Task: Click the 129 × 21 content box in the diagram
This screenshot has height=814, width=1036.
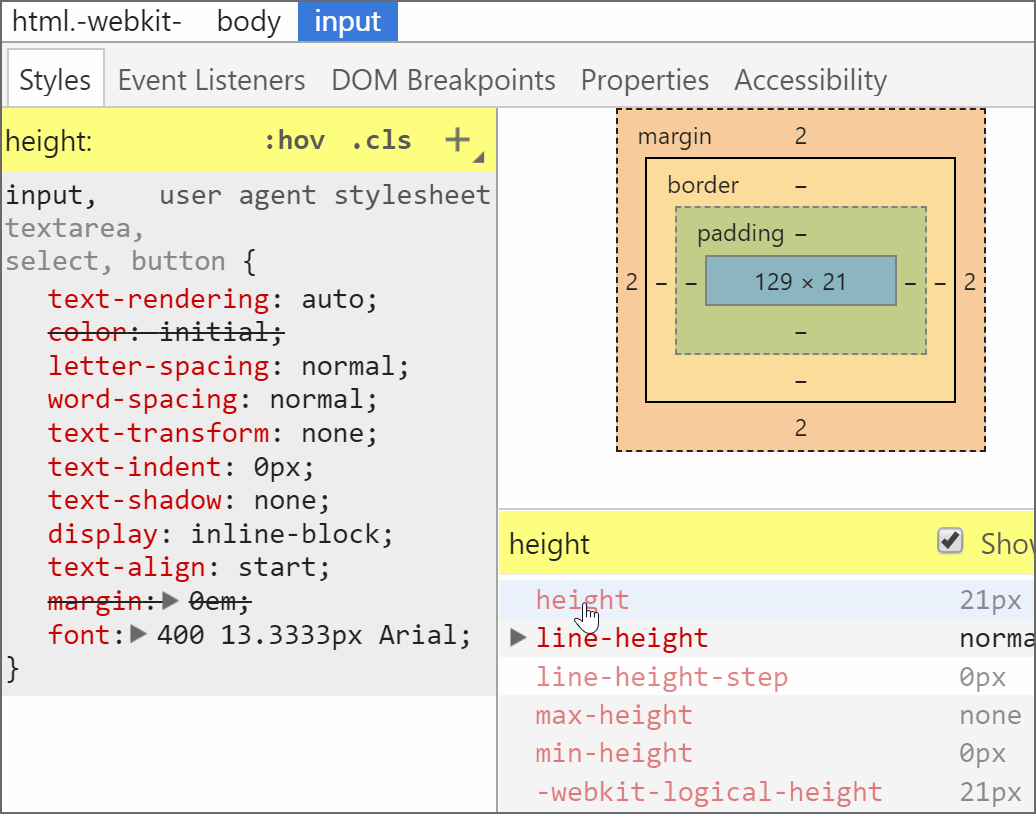Action: [x=801, y=281]
